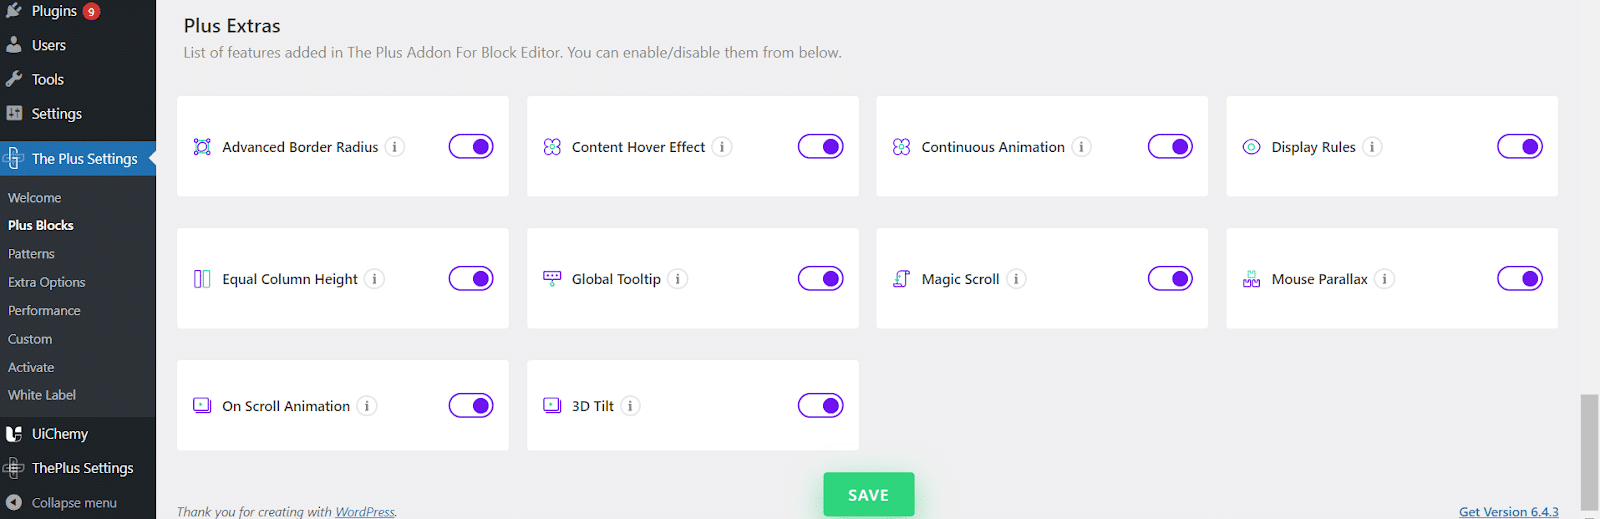Screen dimensions: 1600x519
Task: Click the Get Version 6.4.3 link
Action: coord(1509,512)
